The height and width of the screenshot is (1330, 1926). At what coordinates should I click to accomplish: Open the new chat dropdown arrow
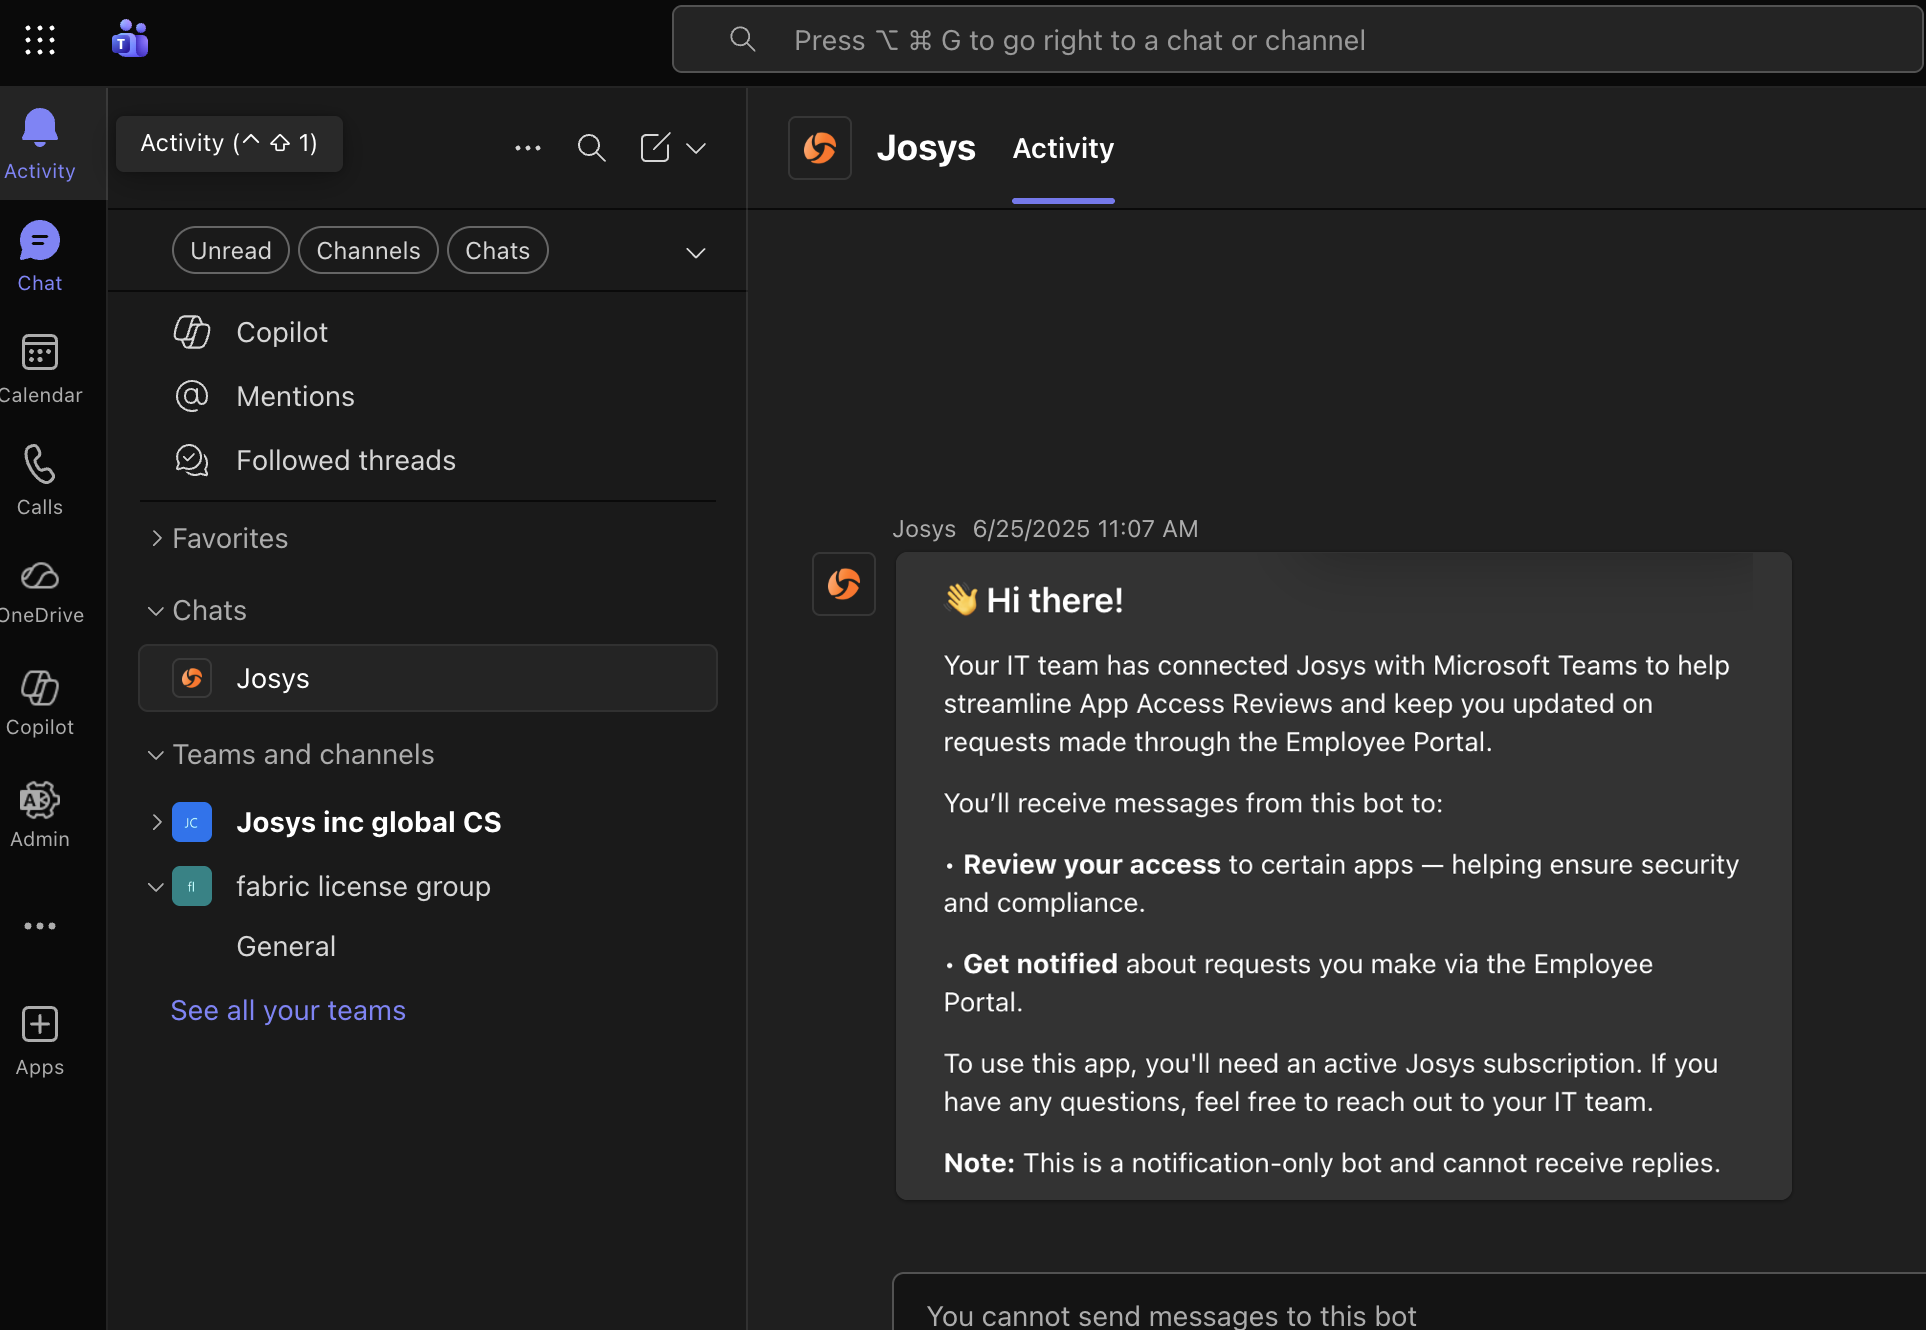[x=696, y=148]
